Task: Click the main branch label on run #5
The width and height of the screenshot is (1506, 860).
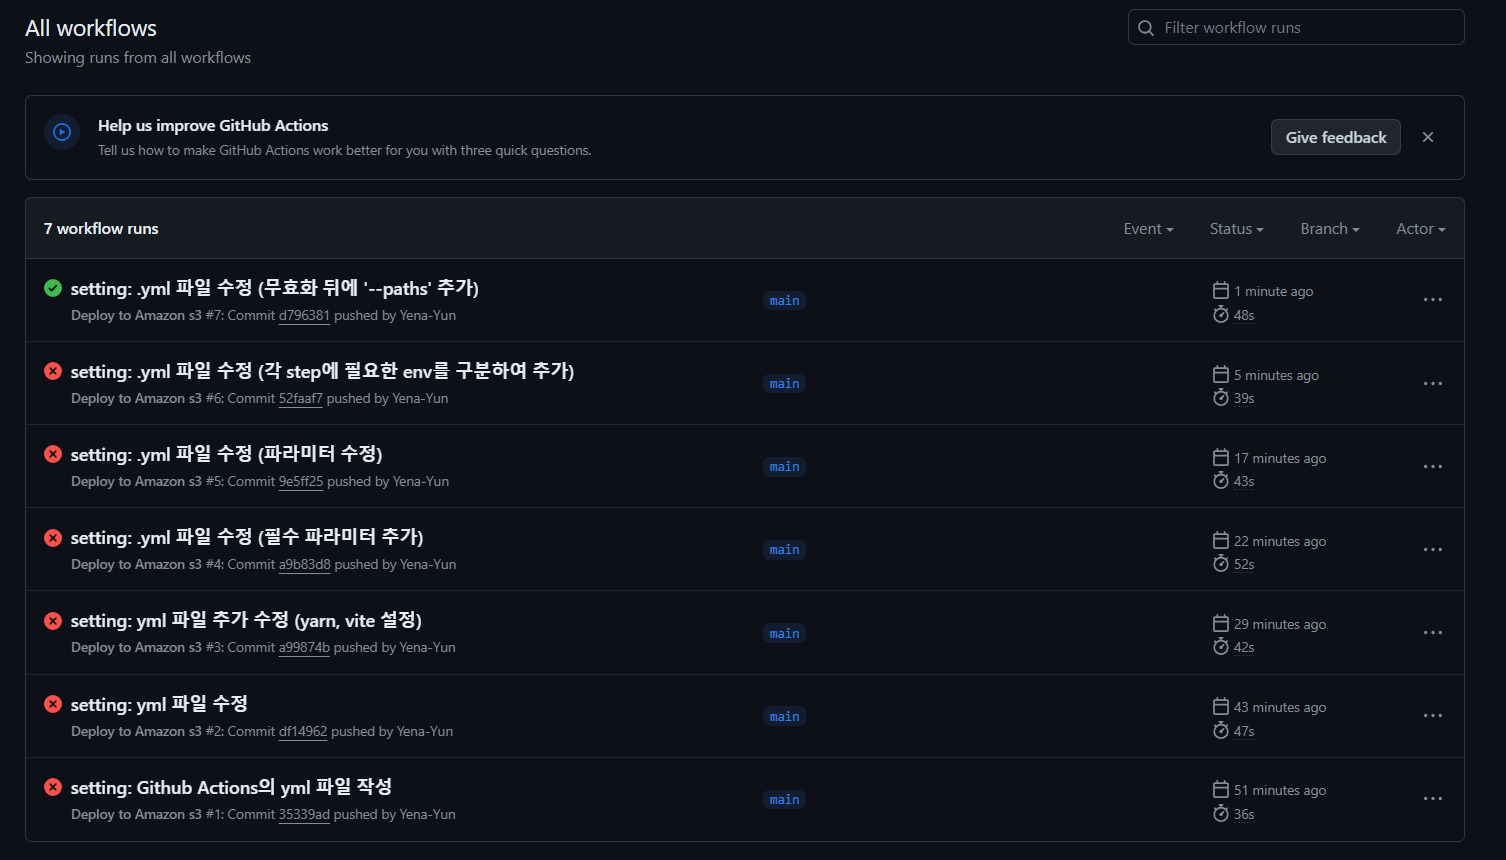Action: tap(784, 466)
